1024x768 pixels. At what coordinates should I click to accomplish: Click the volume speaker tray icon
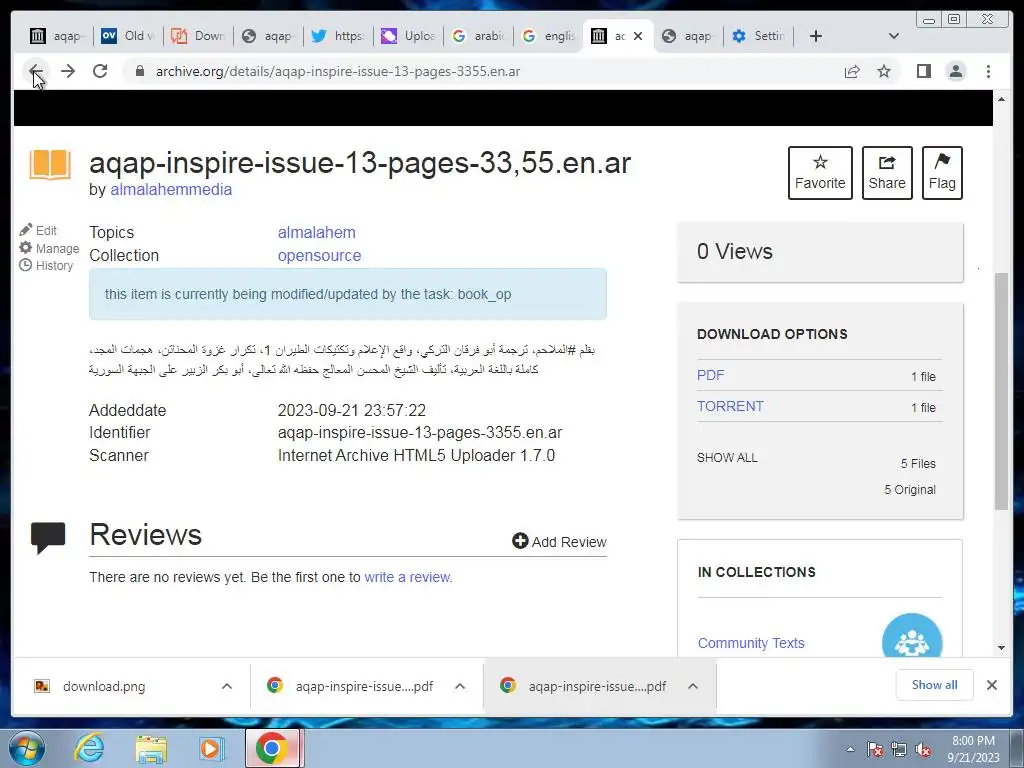tap(923, 750)
